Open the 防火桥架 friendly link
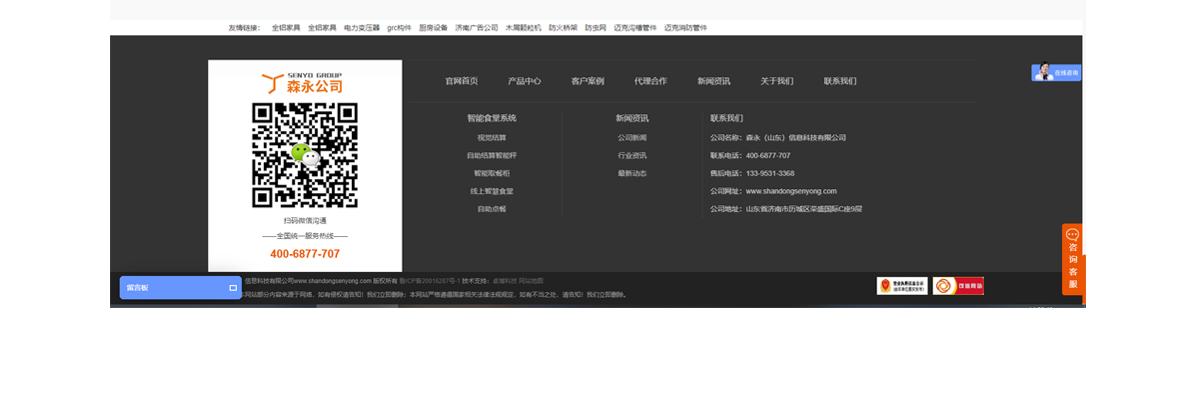Image resolution: width=1200 pixels, height=419 pixels. click(563, 28)
